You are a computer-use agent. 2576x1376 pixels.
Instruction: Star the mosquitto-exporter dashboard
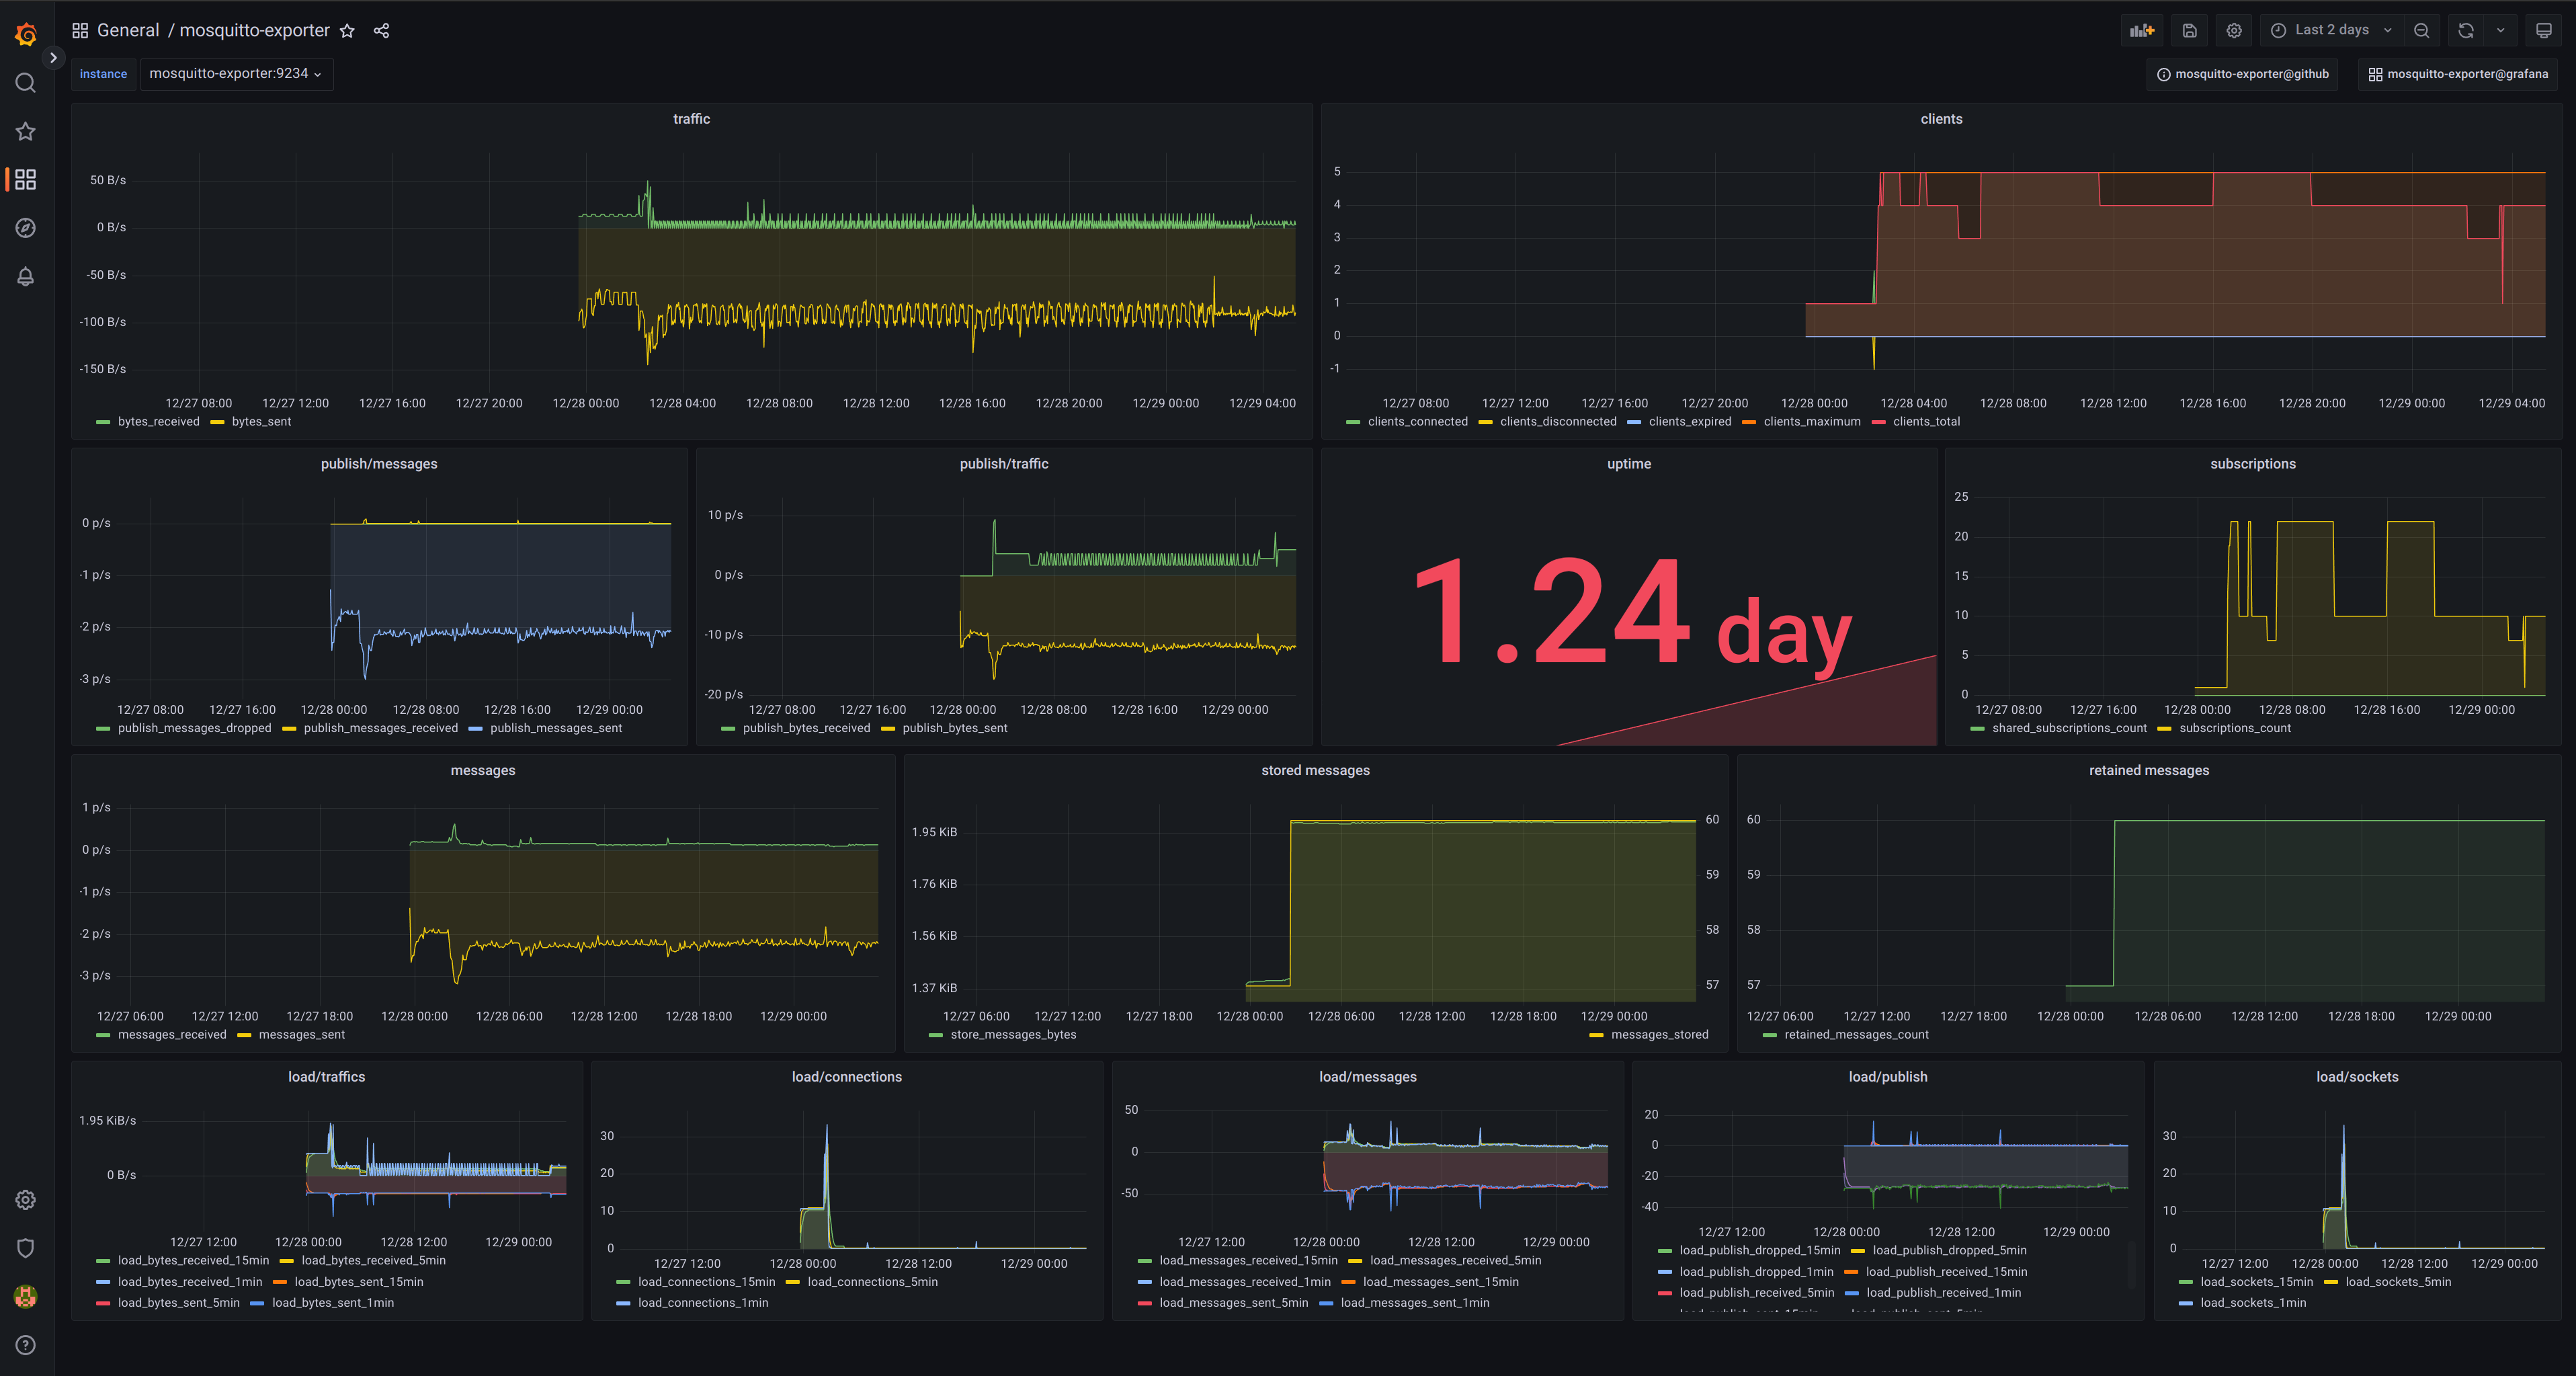(x=347, y=30)
